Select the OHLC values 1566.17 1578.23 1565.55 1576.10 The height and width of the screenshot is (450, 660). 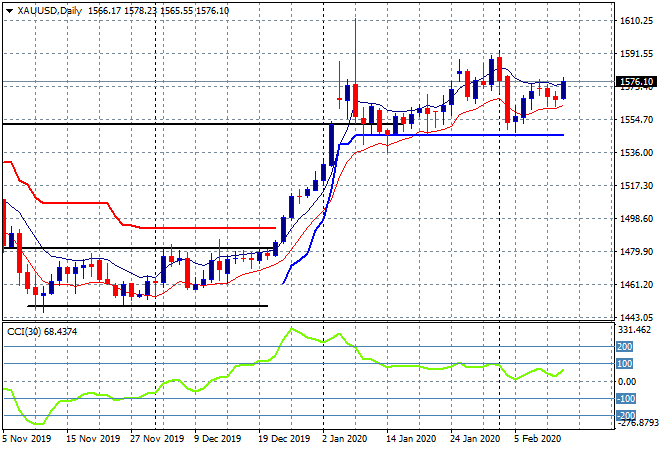click(x=158, y=11)
